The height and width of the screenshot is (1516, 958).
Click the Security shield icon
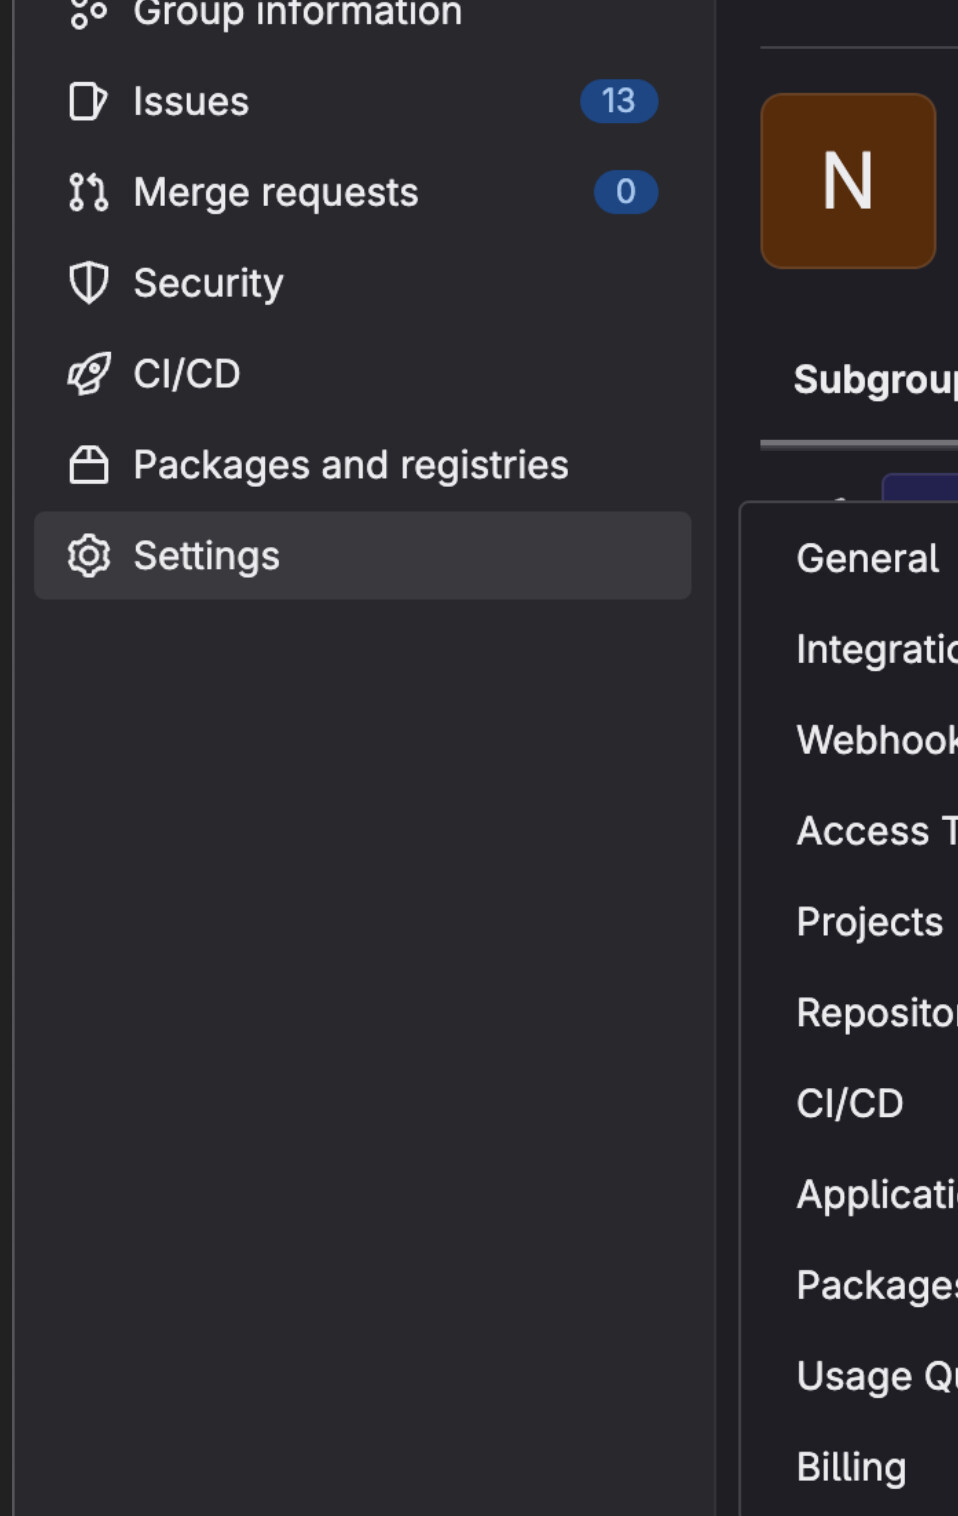coord(88,283)
